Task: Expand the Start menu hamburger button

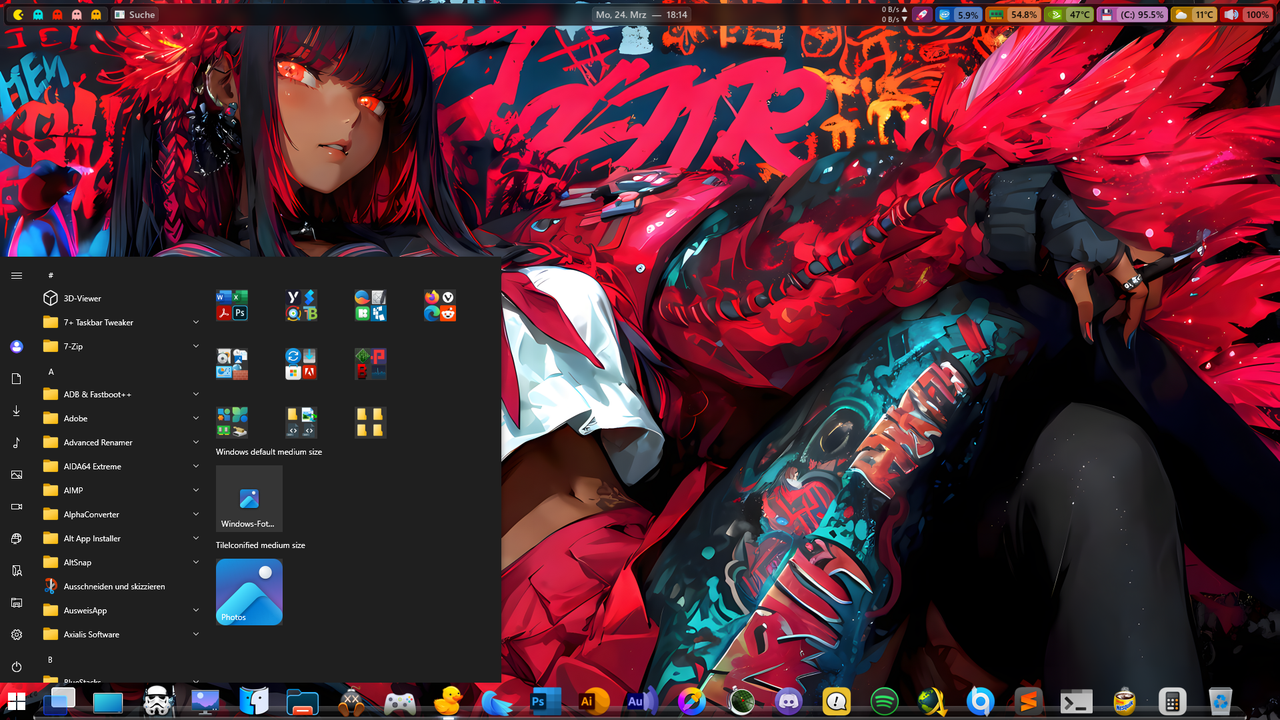Action: pyautogui.click(x=16, y=275)
